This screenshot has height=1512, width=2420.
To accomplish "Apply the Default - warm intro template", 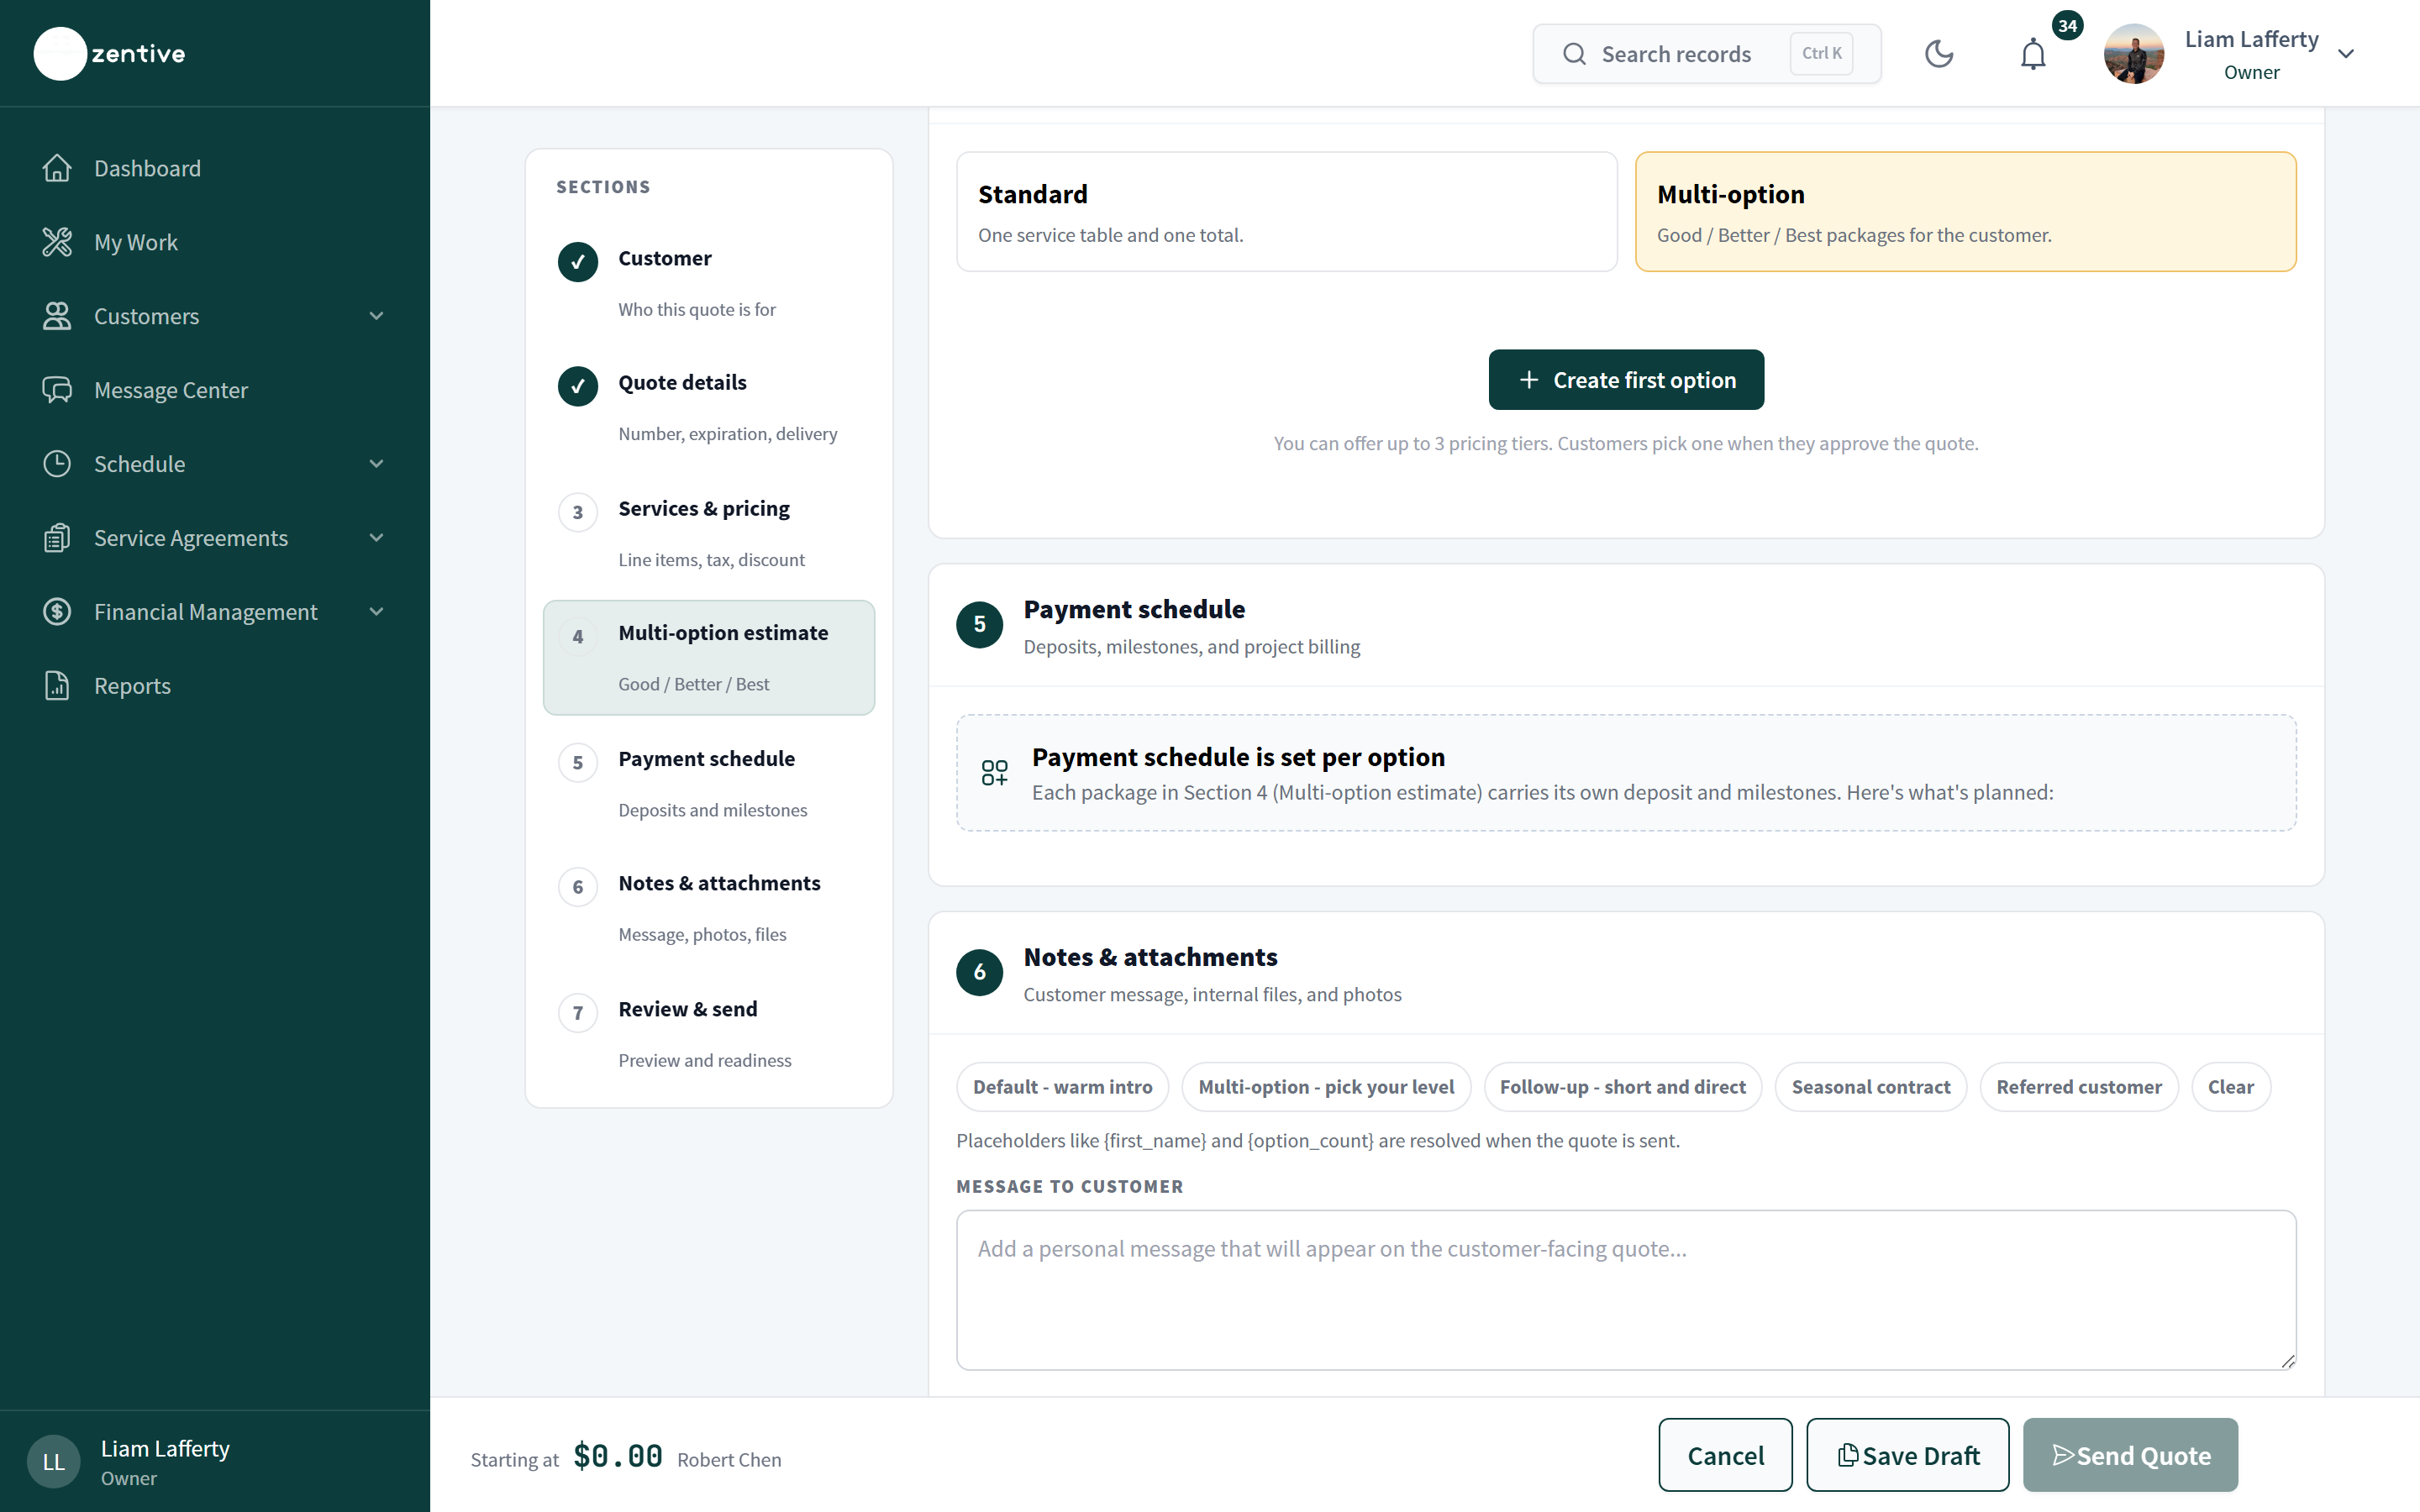I will click(1062, 1087).
